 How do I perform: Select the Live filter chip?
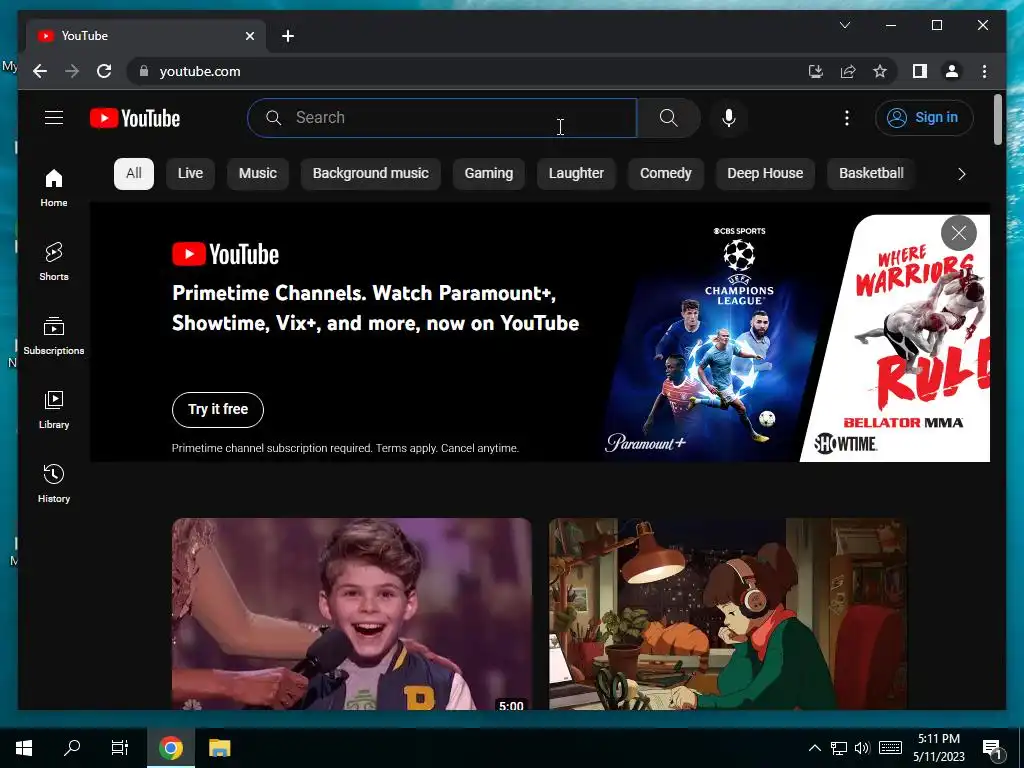point(190,173)
